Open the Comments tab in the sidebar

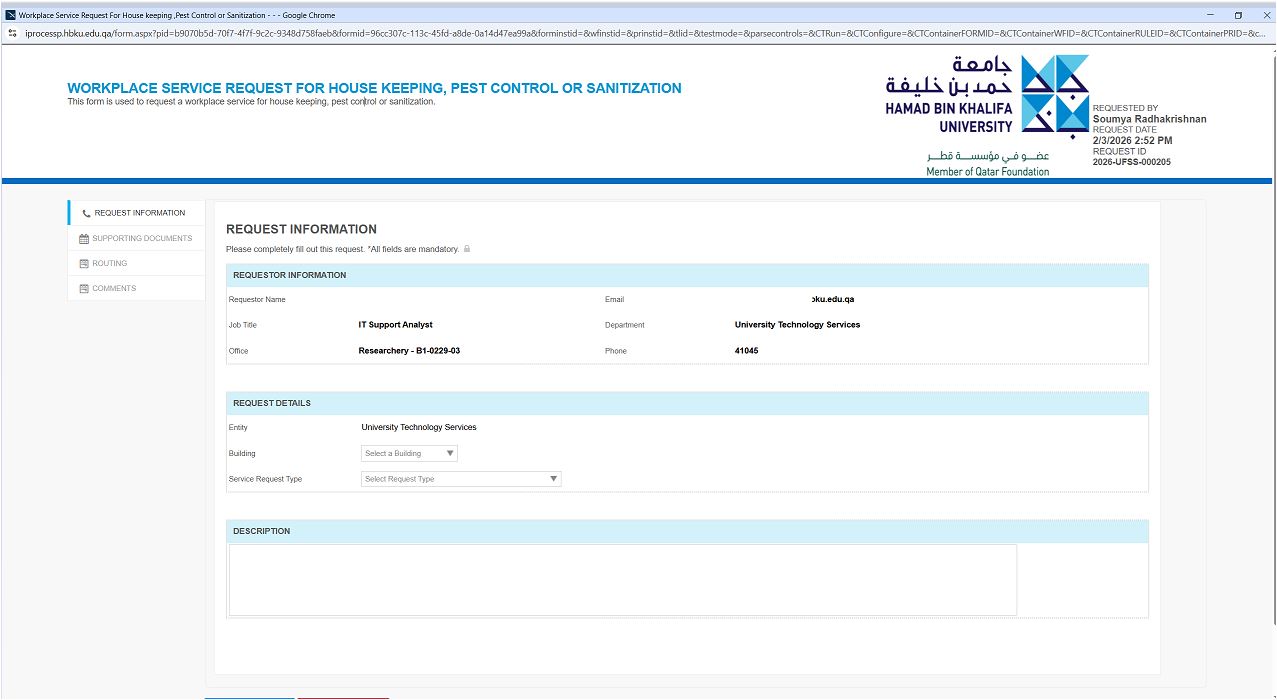click(x=113, y=288)
